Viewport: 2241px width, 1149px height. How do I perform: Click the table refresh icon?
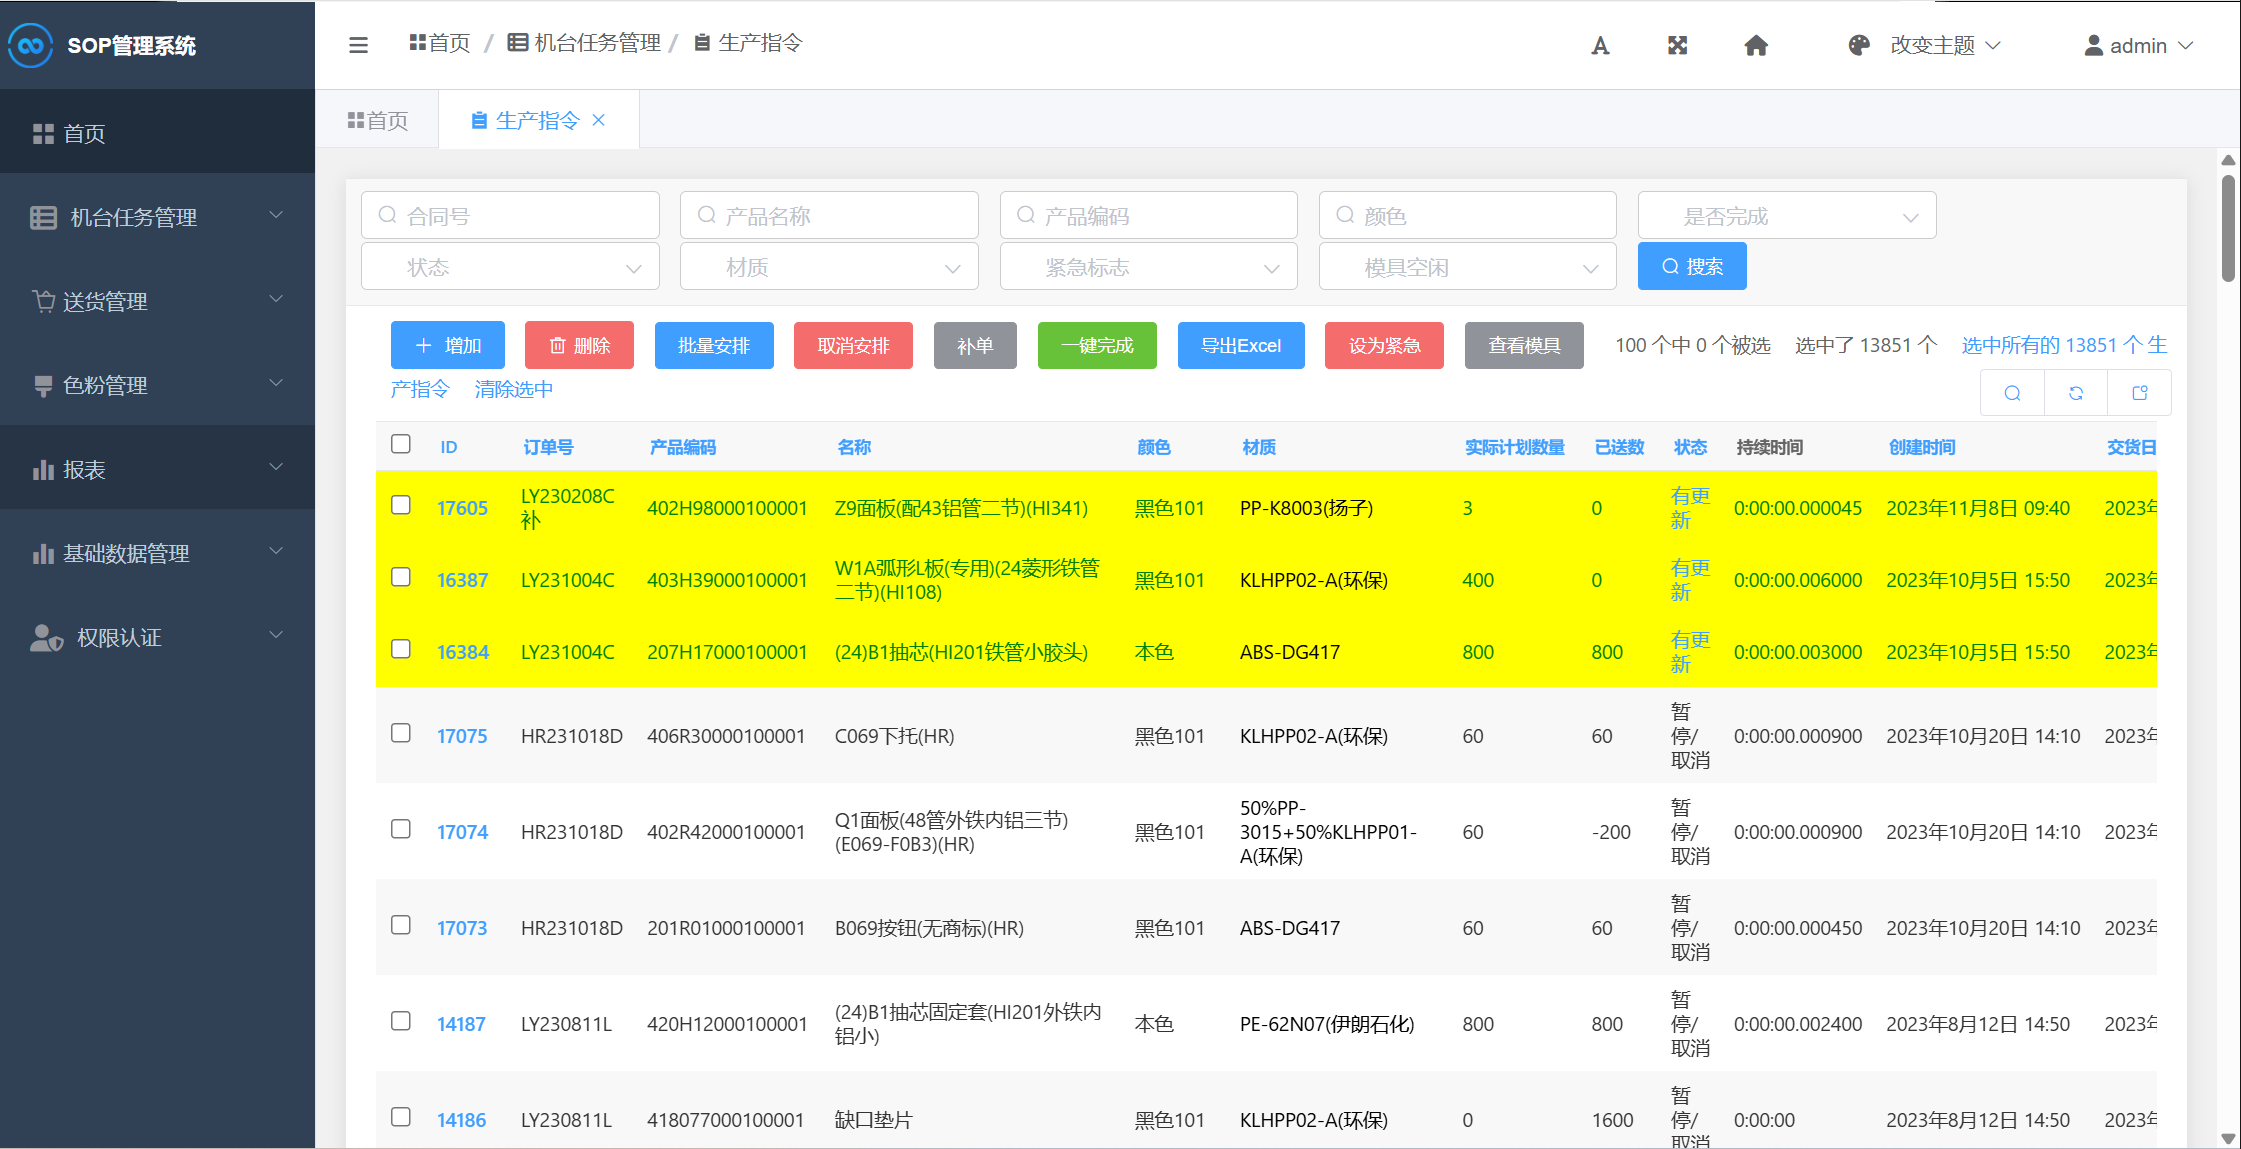(x=2076, y=393)
